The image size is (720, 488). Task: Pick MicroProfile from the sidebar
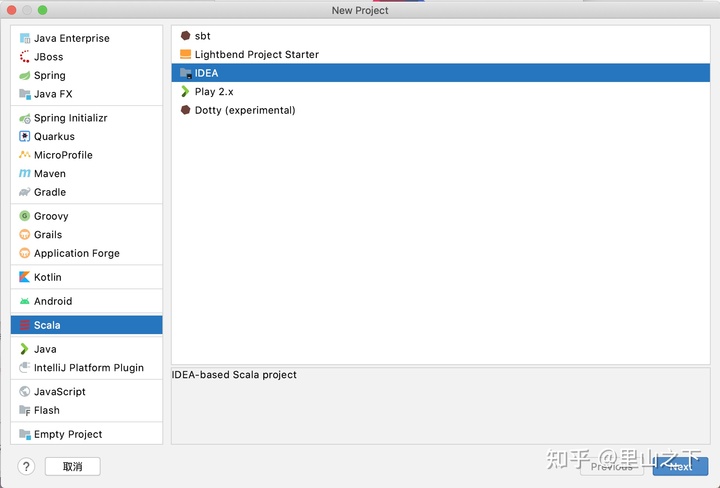tap(86, 155)
